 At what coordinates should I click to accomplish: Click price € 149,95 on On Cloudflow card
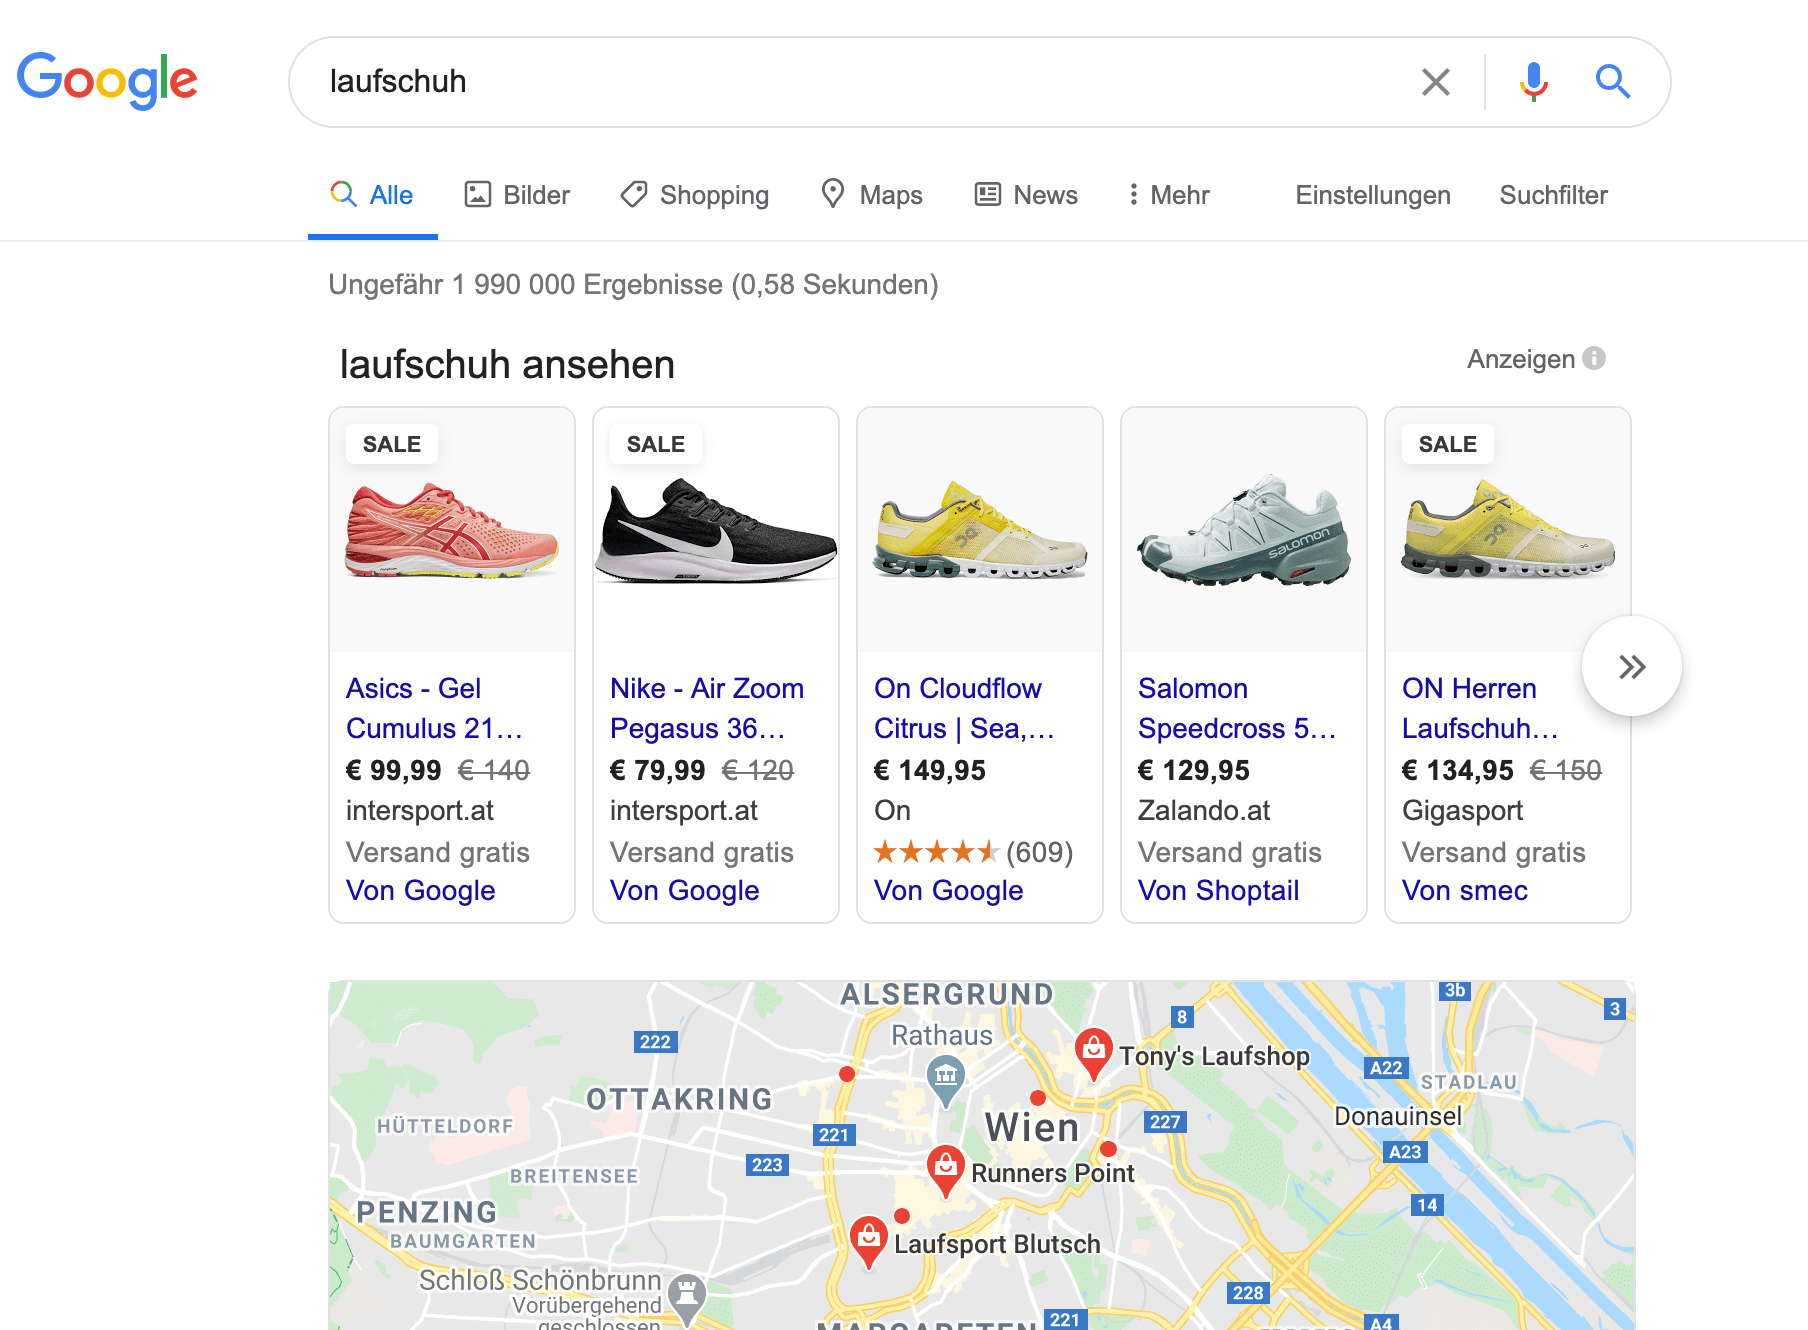click(x=929, y=770)
